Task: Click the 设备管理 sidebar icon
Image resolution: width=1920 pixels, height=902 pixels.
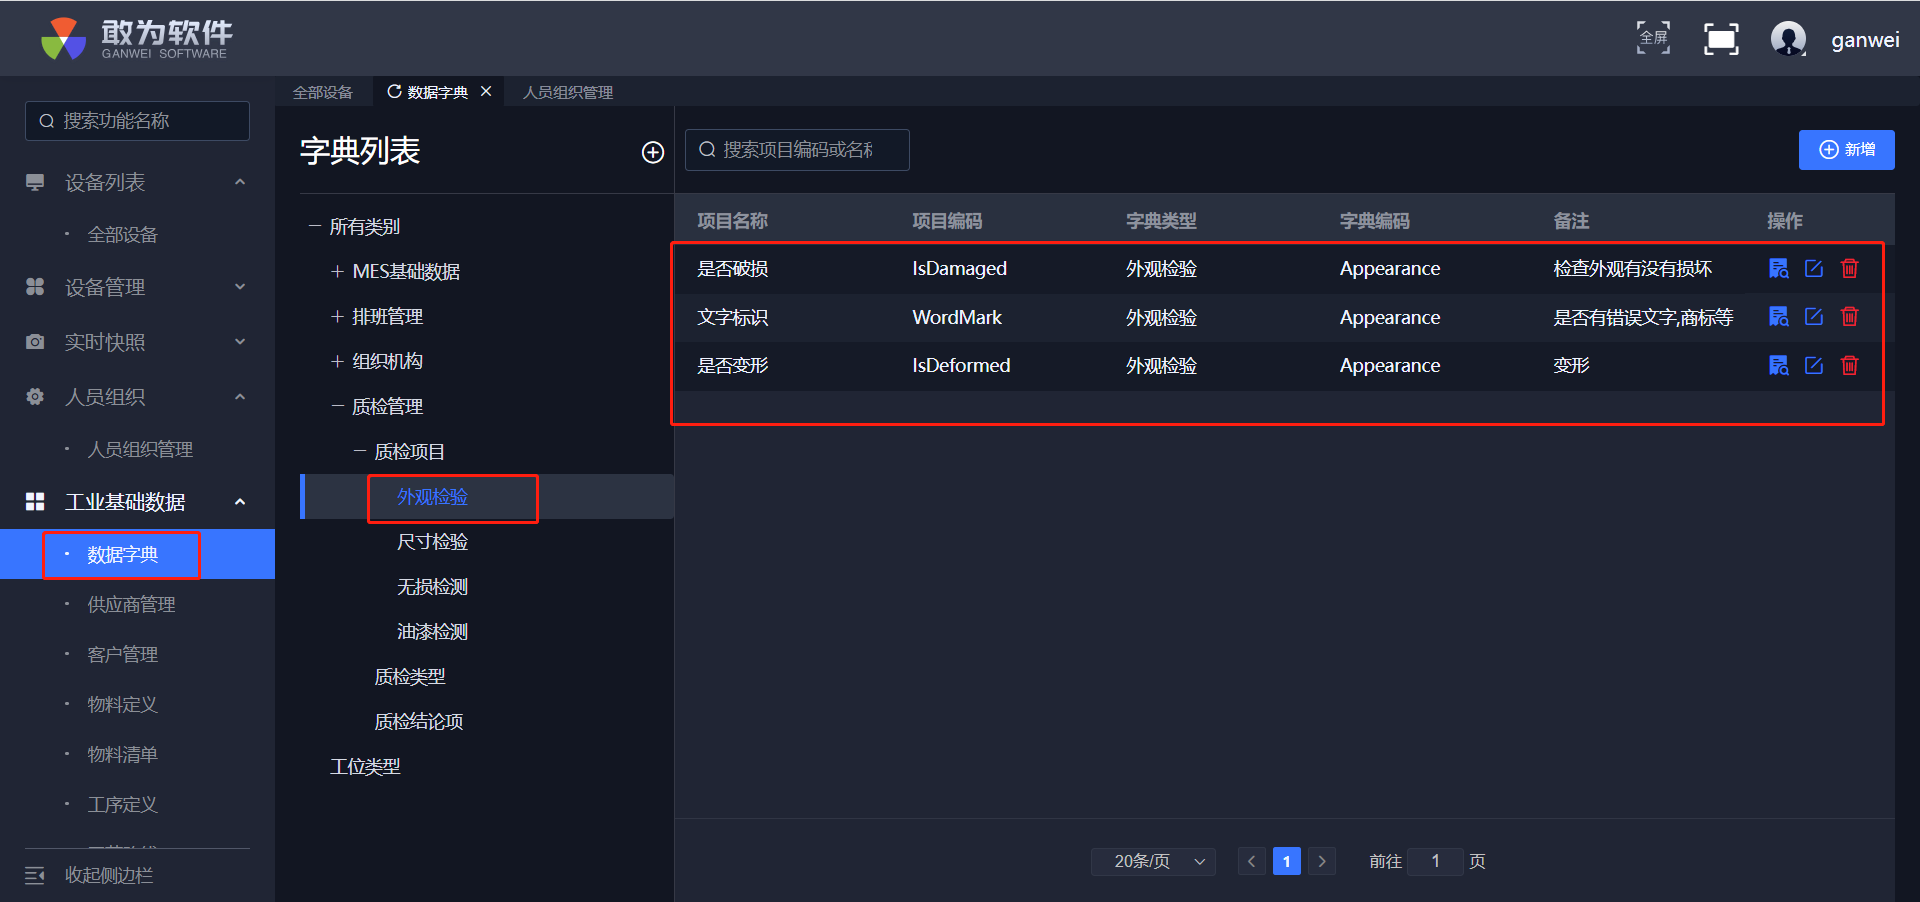Action: [x=35, y=287]
